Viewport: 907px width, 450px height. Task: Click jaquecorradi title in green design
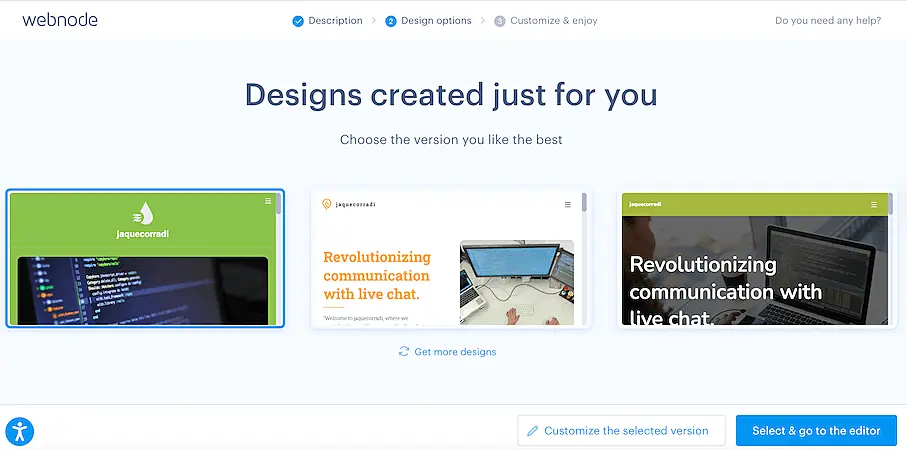tap(143, 234)
